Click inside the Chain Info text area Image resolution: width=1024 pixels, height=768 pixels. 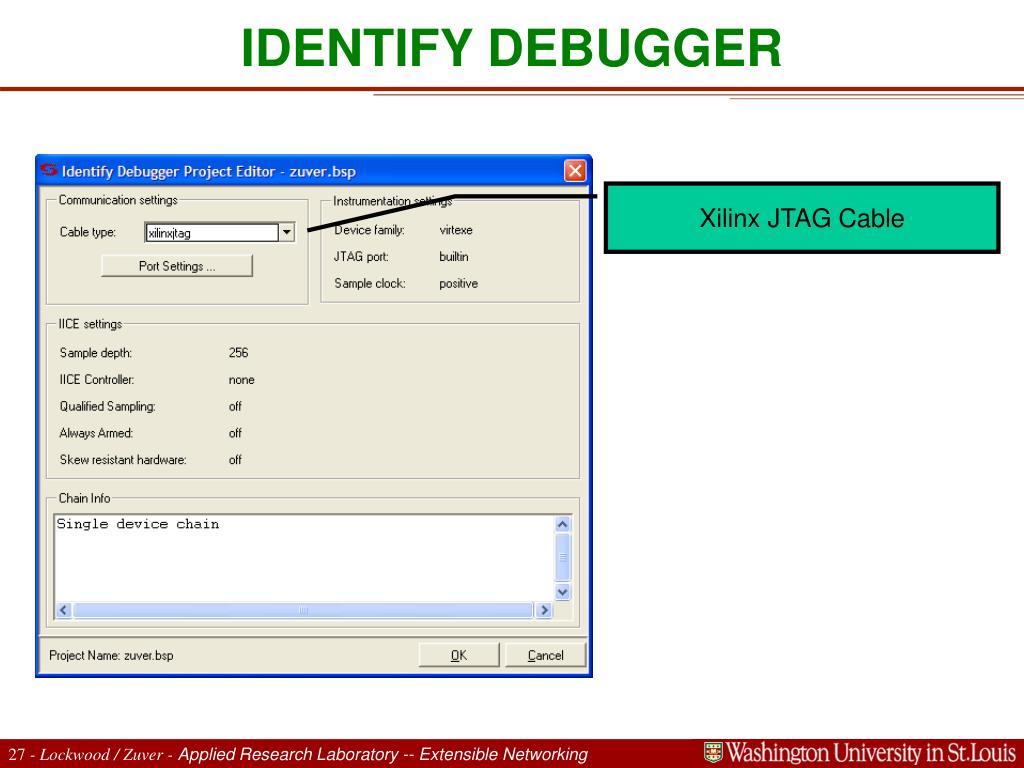pos(304,558)
